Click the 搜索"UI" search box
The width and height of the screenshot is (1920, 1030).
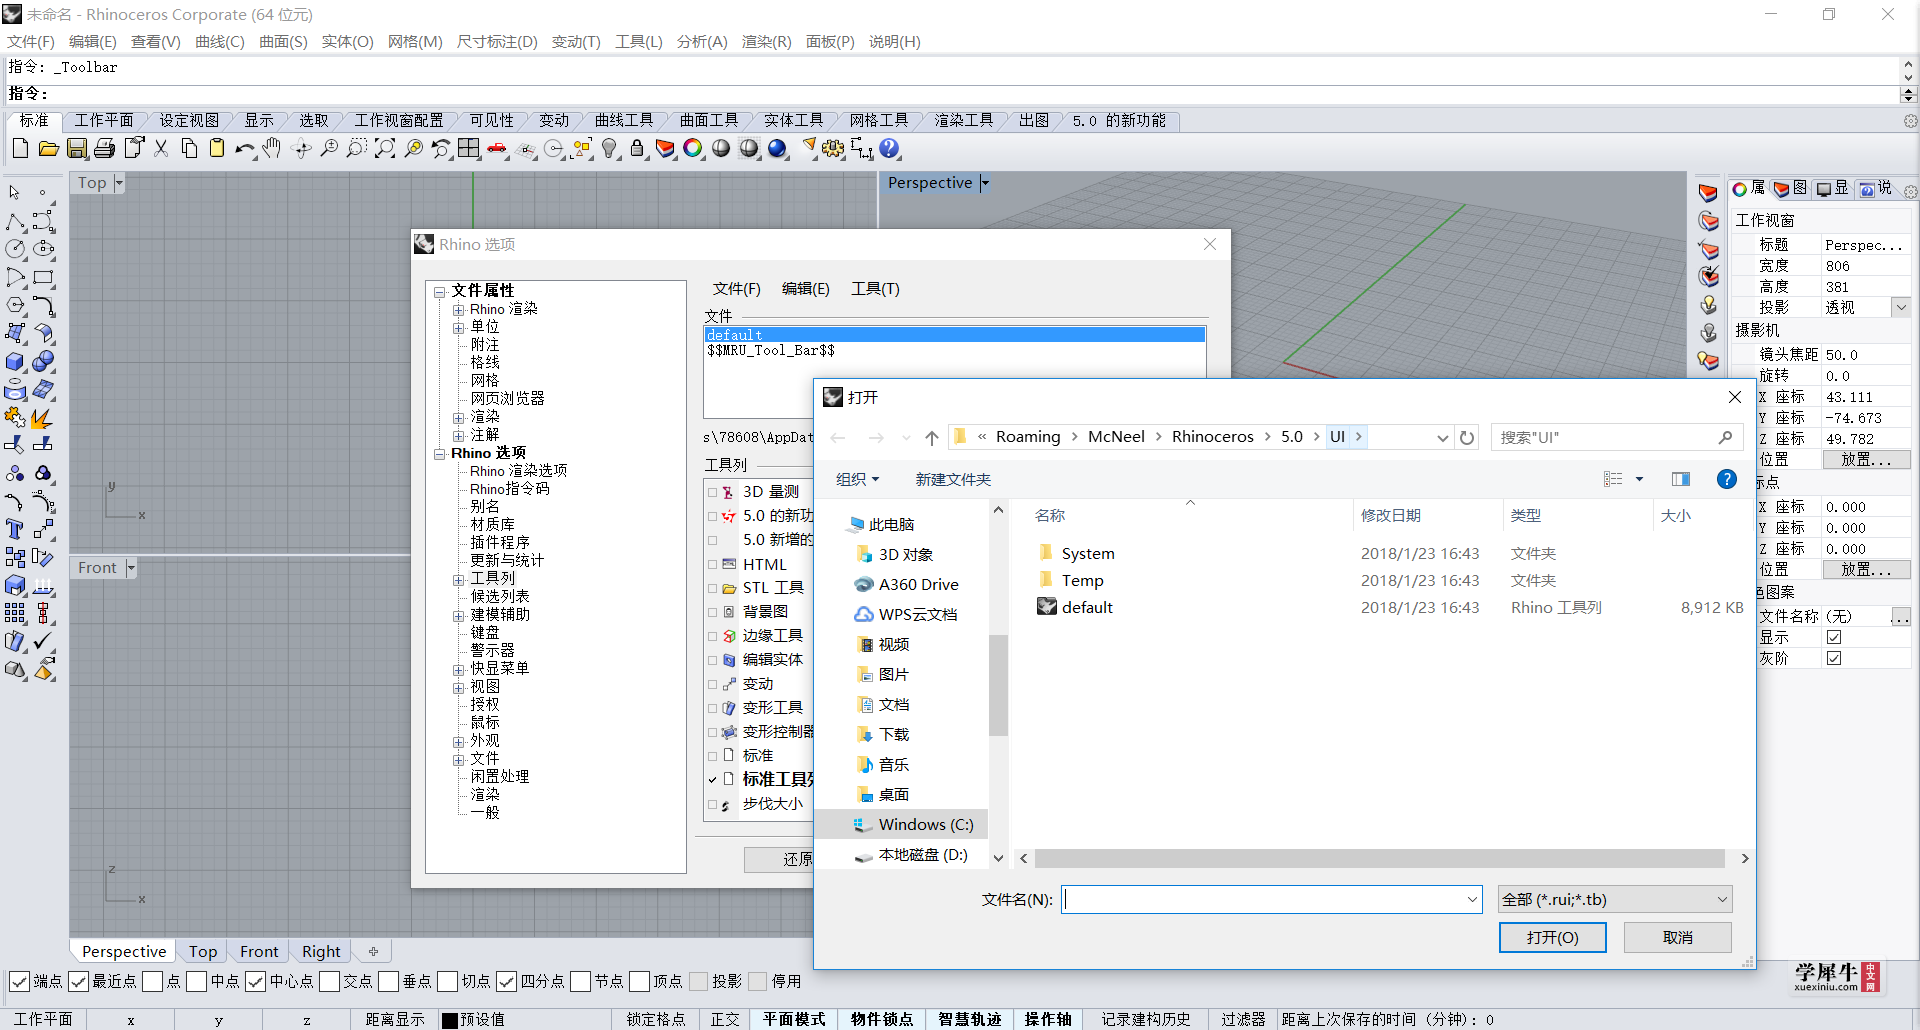pos(1615,437)
